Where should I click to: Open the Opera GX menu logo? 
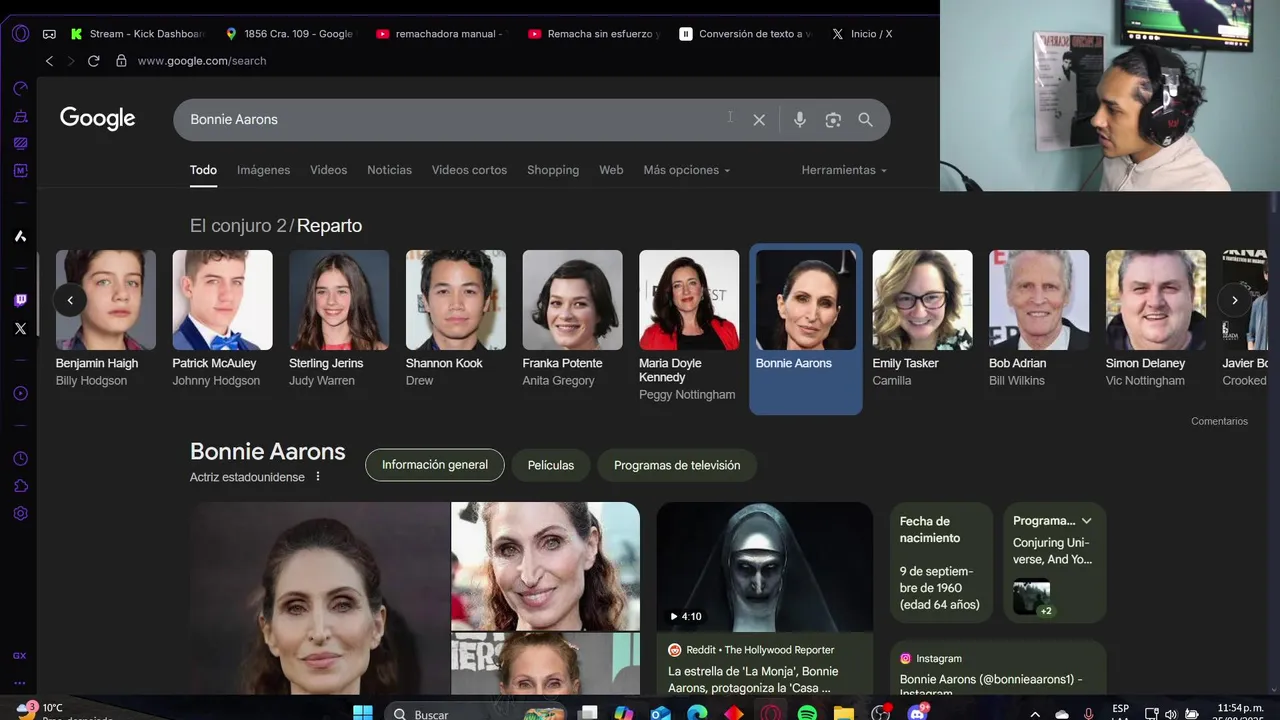coord(20,33)
